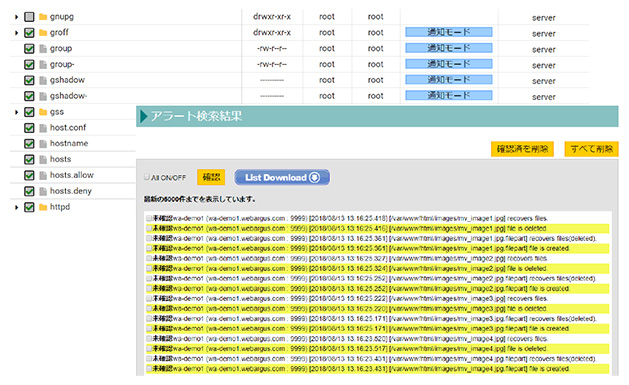The width and height of the screenshot is (629, 385).
Task: Click the 通知モード button for gshadow
Action: [x=448, y=79]
